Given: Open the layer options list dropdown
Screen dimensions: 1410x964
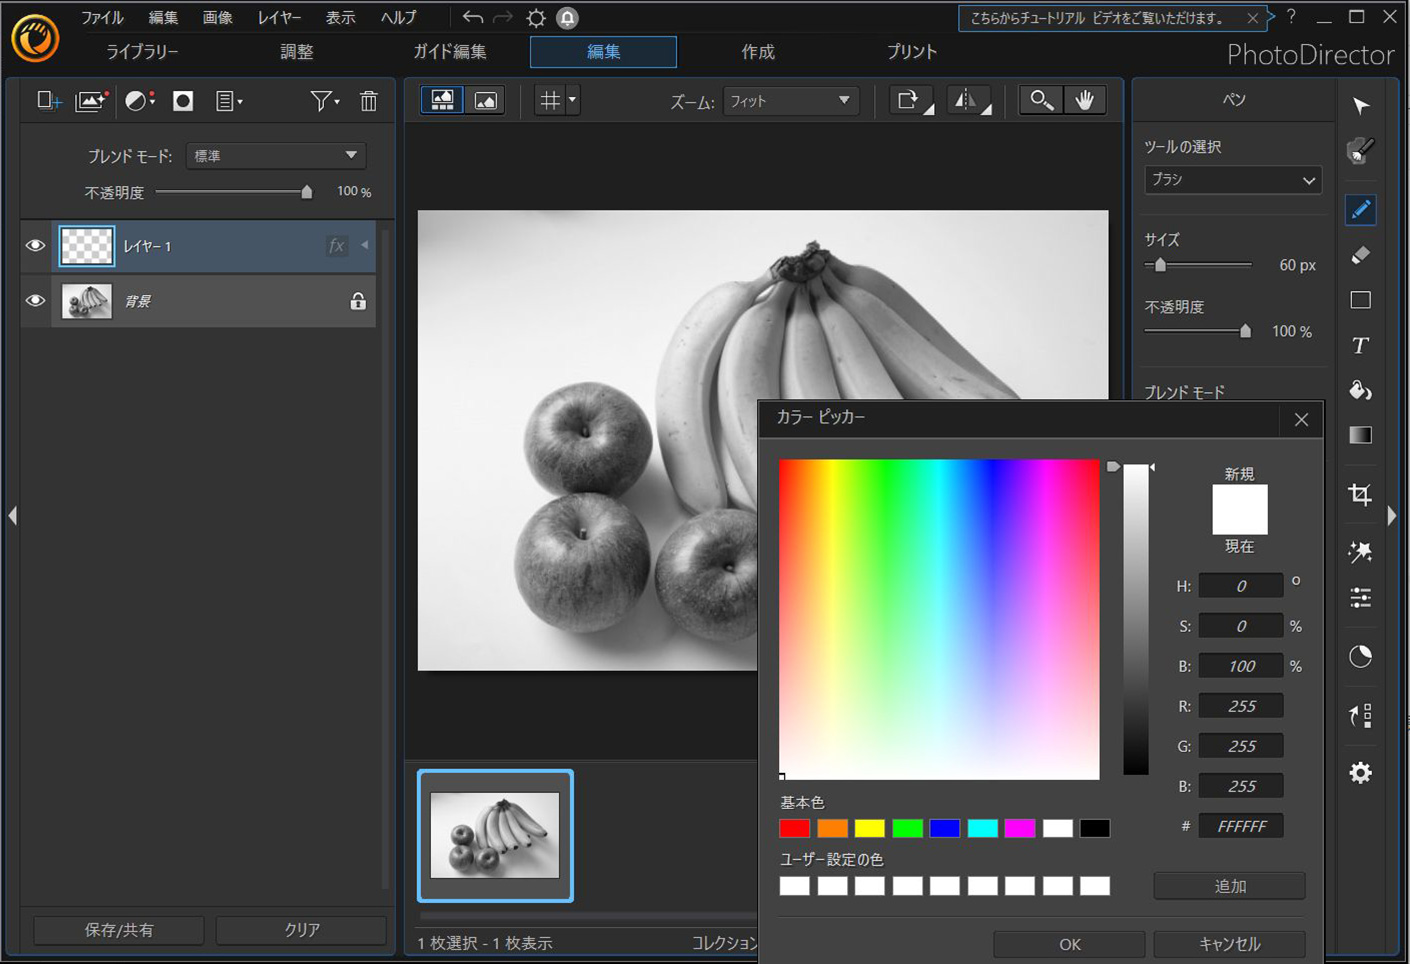Looking at the screenshot, I should pos(229,100).
